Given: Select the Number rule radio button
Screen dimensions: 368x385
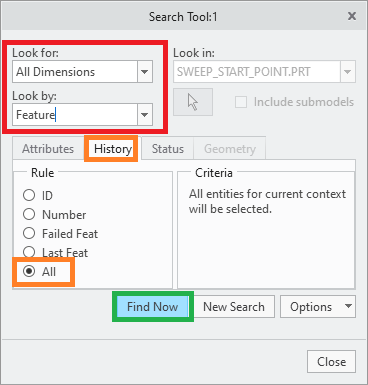Looking at the screenshot, I should click(29, 214).
